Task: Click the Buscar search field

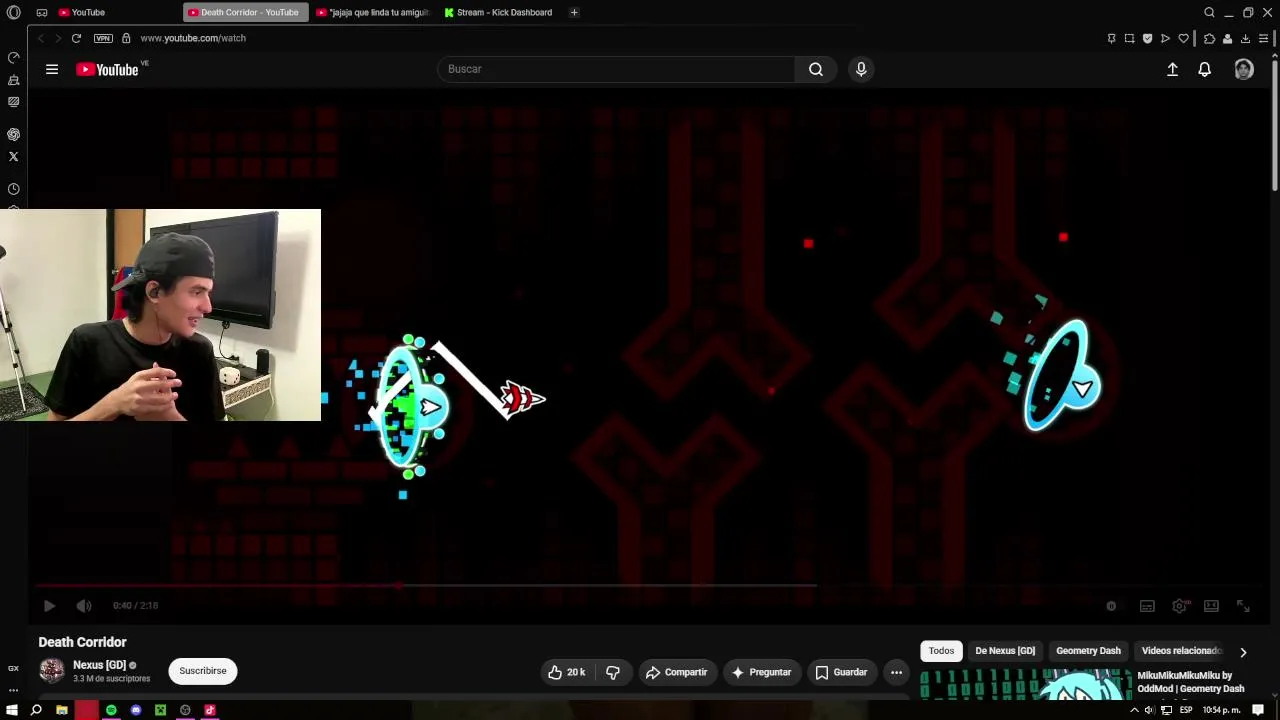Action: 616,69
